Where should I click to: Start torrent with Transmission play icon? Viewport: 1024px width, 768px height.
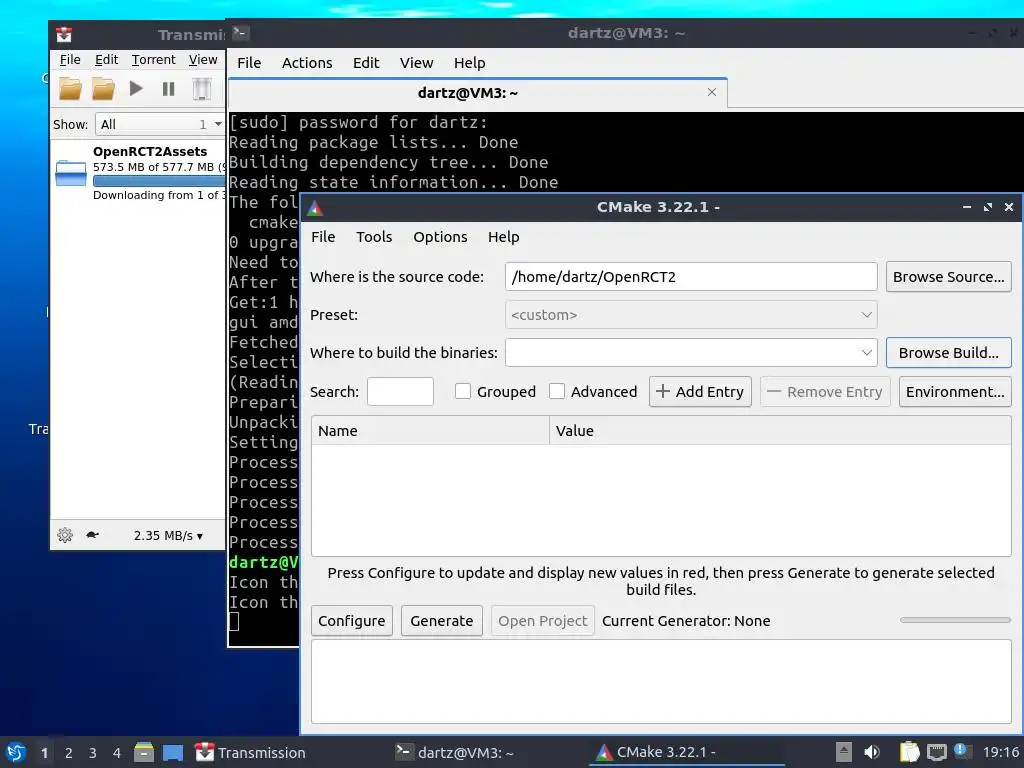[x=136, y=88]
